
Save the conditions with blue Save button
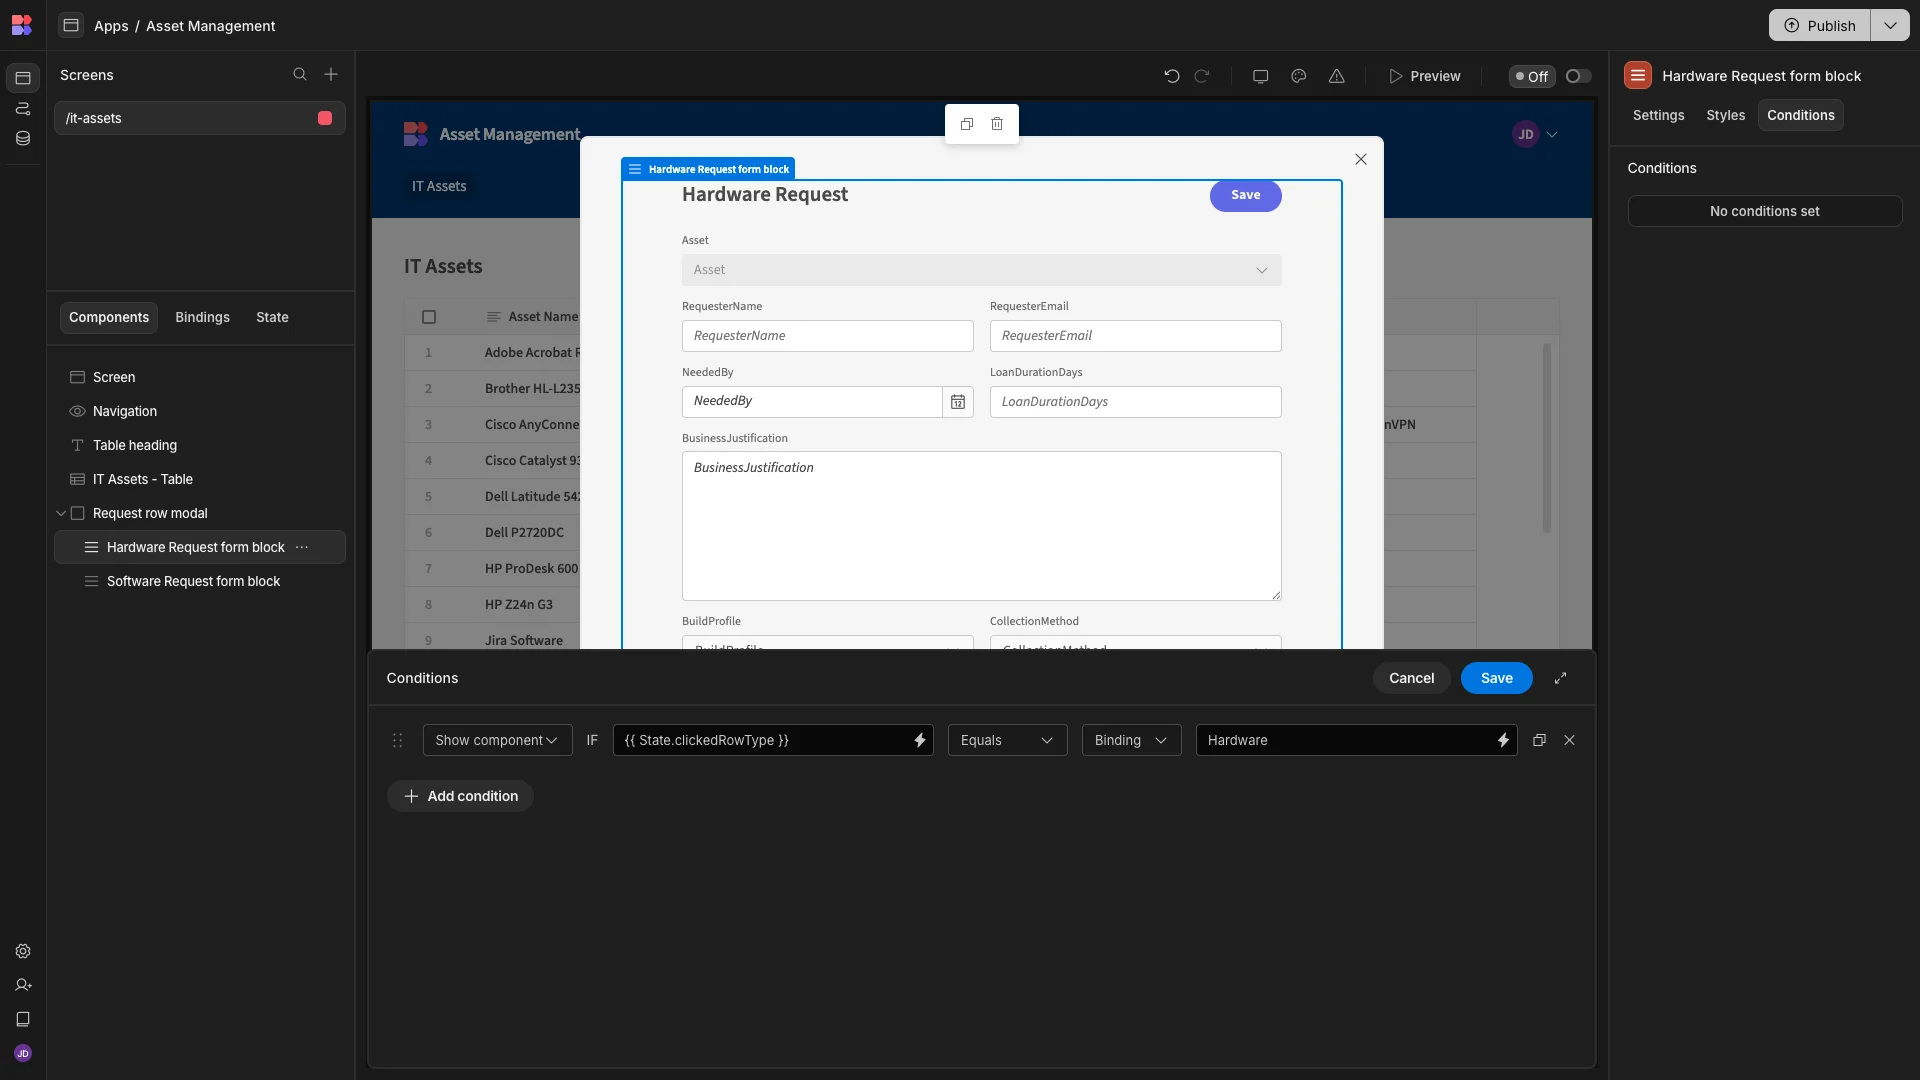(x=1496, y=678)
